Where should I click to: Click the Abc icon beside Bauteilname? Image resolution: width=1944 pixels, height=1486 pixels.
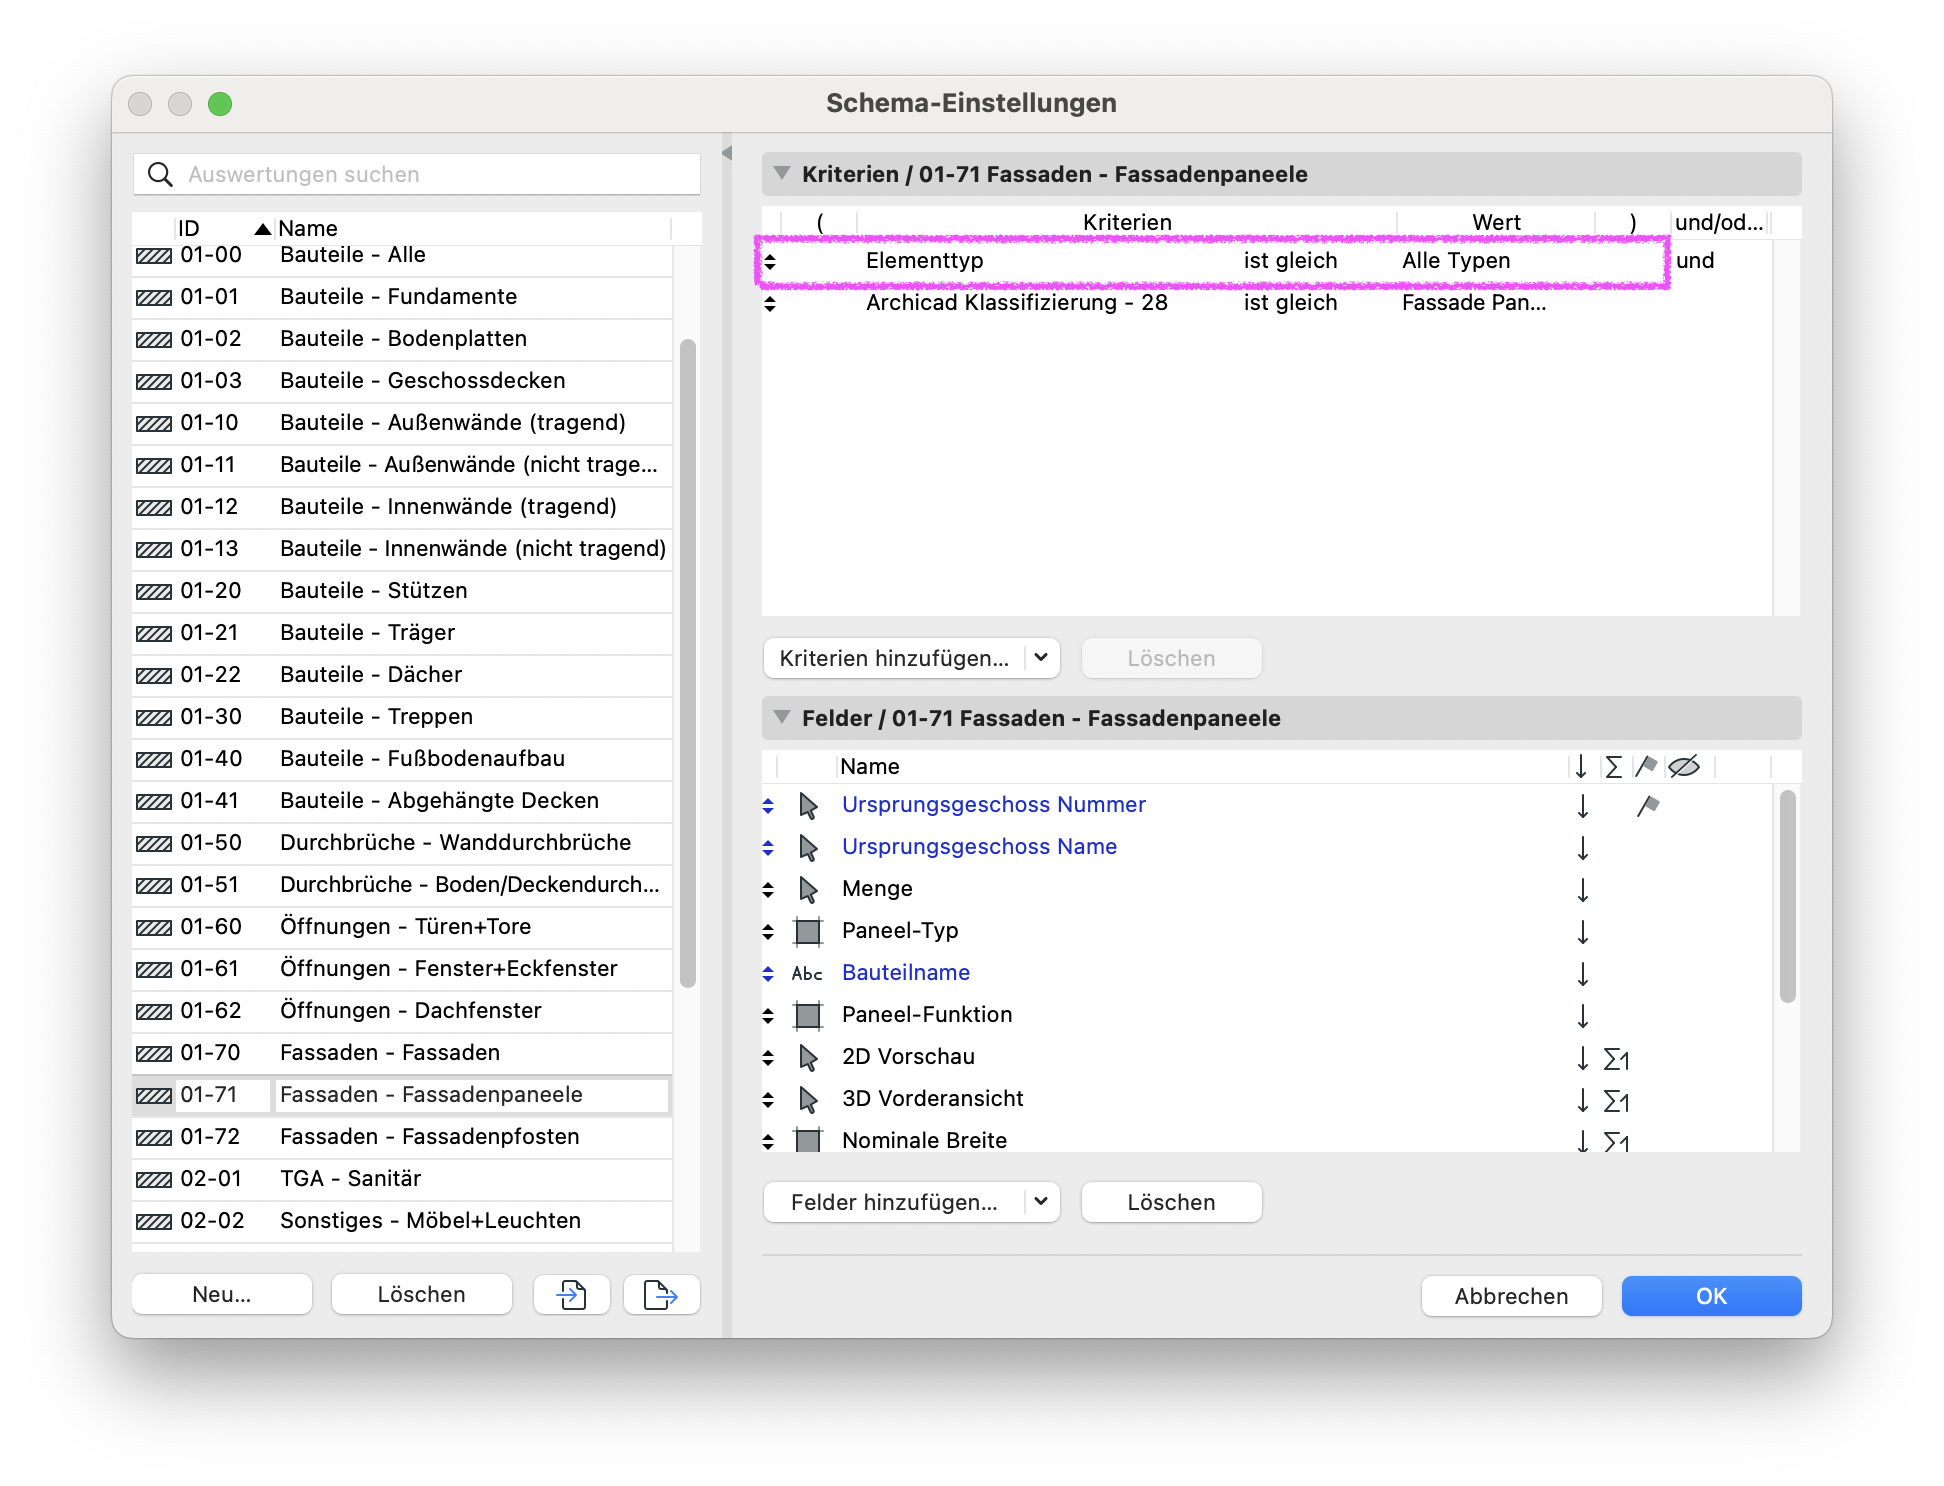(x=807, y=973)
